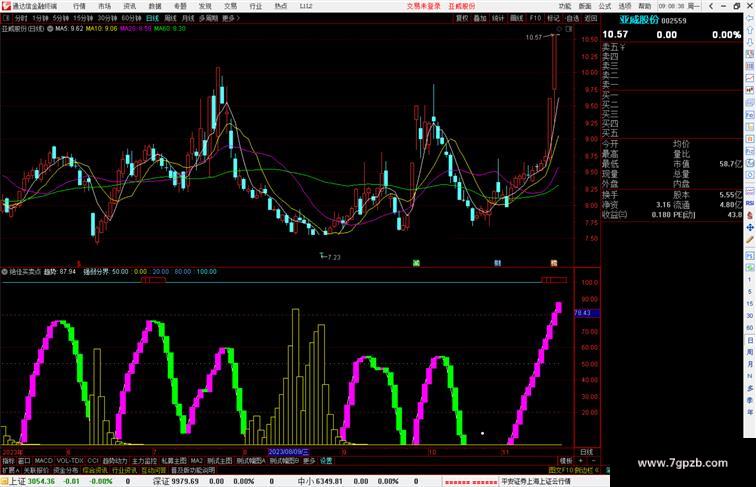Image resolution: width=756 pixels, height=487 pixels.
Task: Select the VOL-TDX indicator tab
Action: 70,461
